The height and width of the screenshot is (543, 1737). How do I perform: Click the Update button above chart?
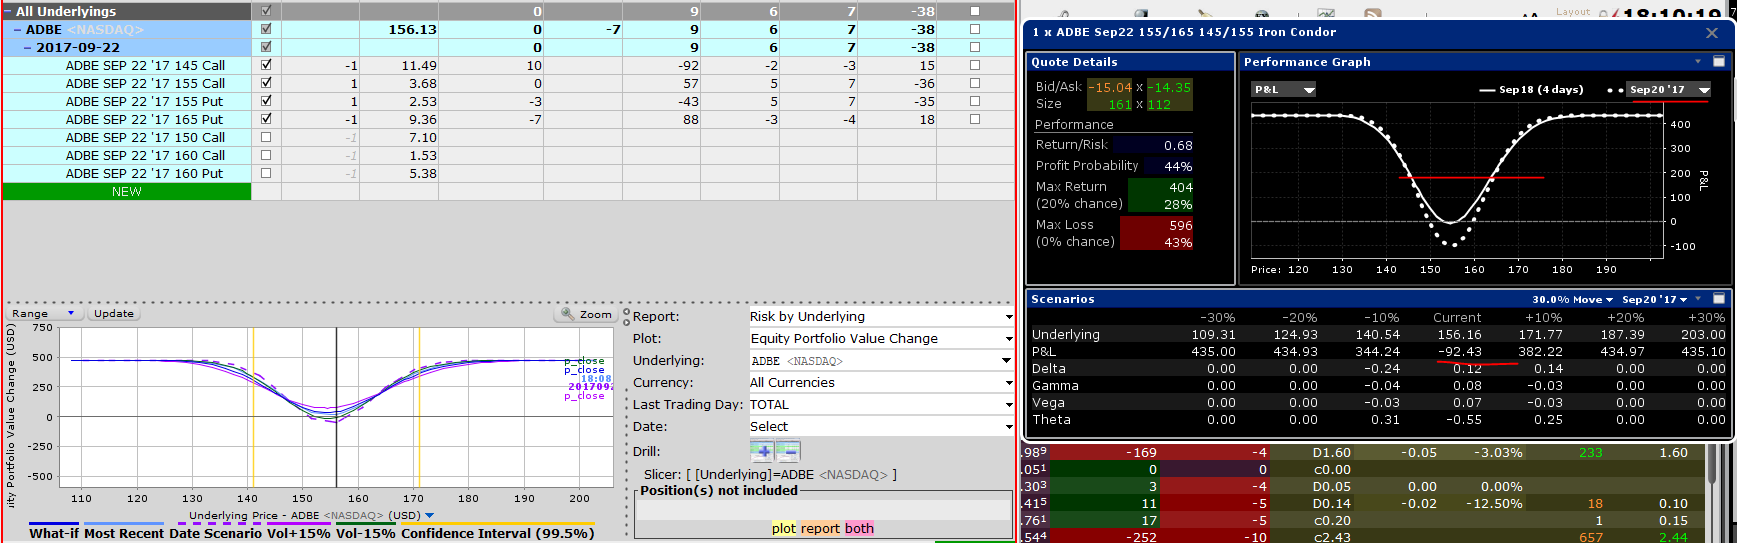click(114, 314)
